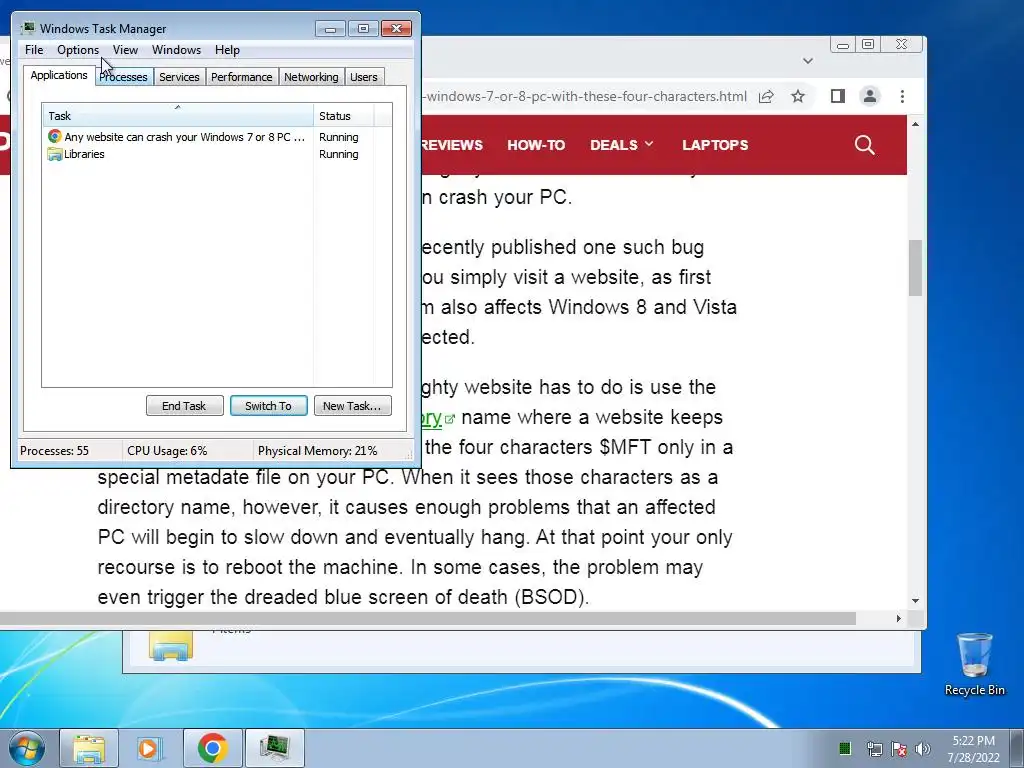Bookmark this page with the star icon

798,97
